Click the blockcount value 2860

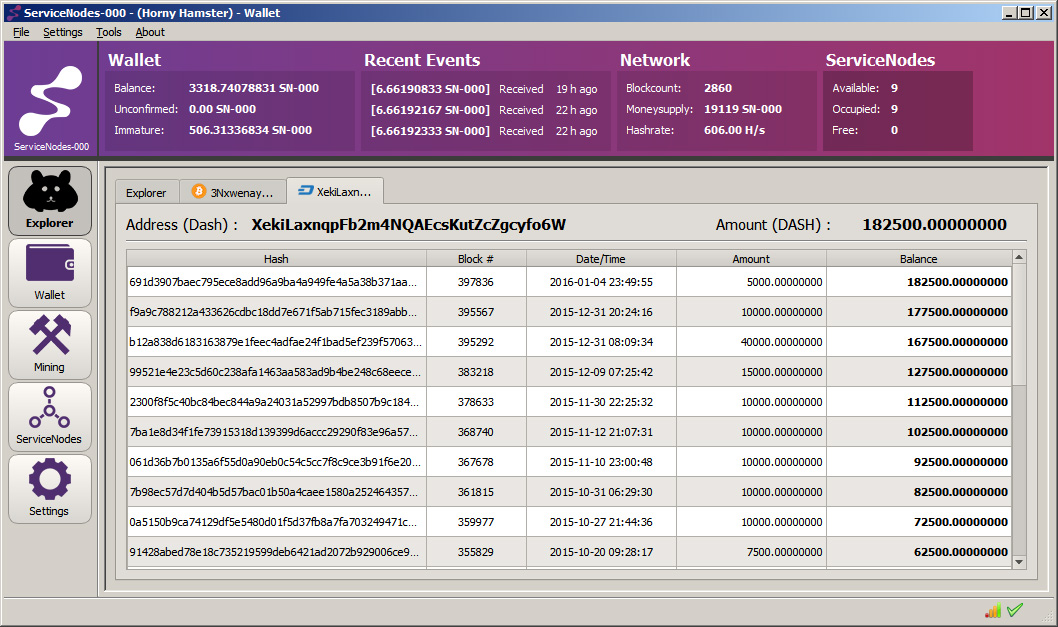click(718, 88)
